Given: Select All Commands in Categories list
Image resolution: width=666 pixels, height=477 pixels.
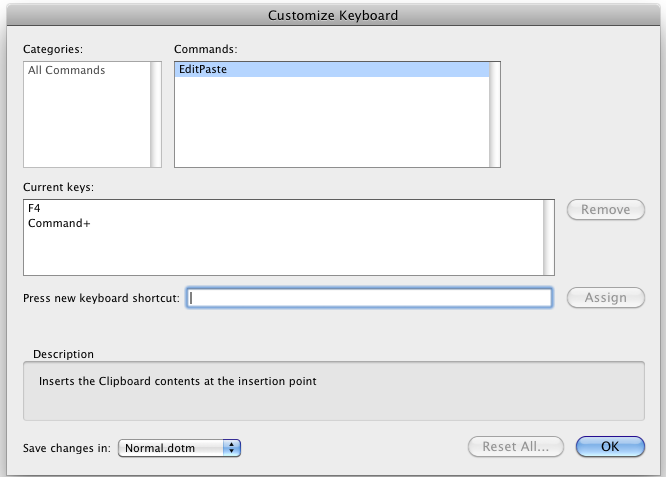Looking at the screenshot, I should coord(66,70).
